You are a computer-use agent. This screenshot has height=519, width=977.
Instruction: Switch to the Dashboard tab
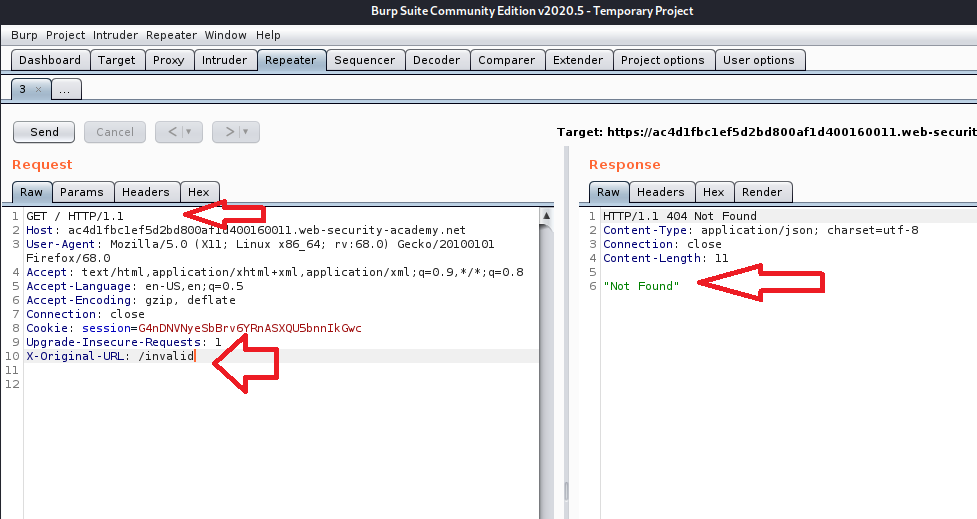50,60
